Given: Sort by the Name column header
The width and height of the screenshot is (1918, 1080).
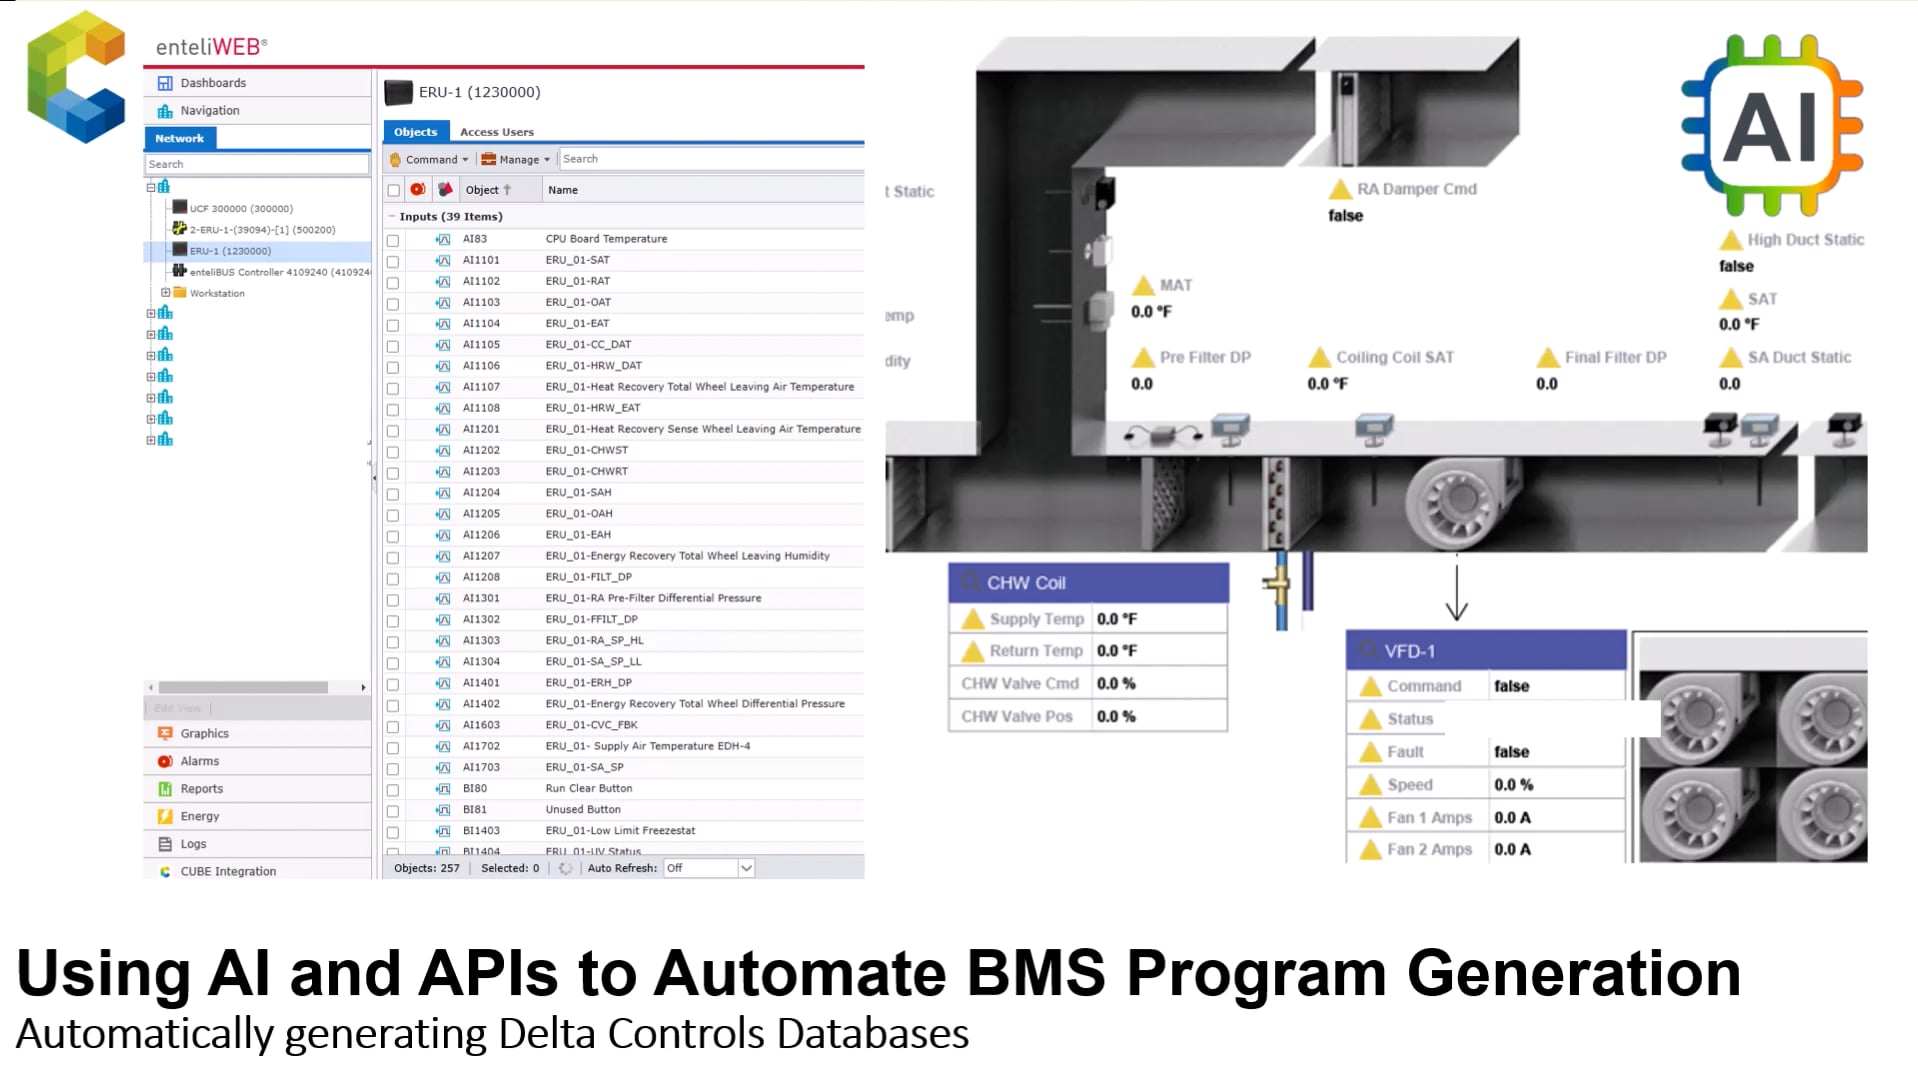Looking at the screenshot, I should [563, 190].
